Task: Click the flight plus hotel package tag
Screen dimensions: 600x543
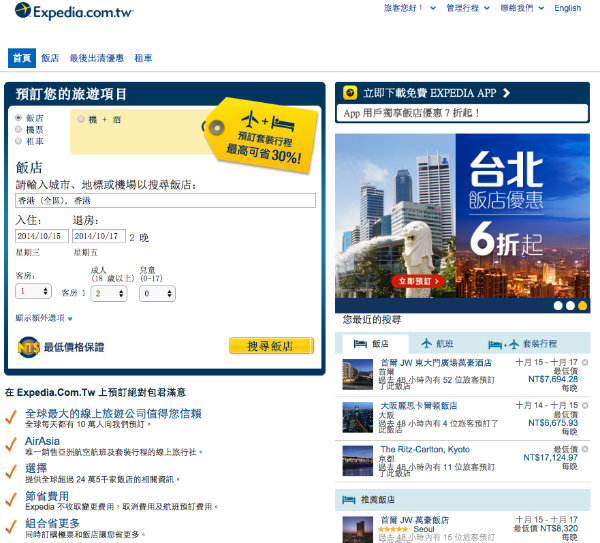Action: click(261, 135)
